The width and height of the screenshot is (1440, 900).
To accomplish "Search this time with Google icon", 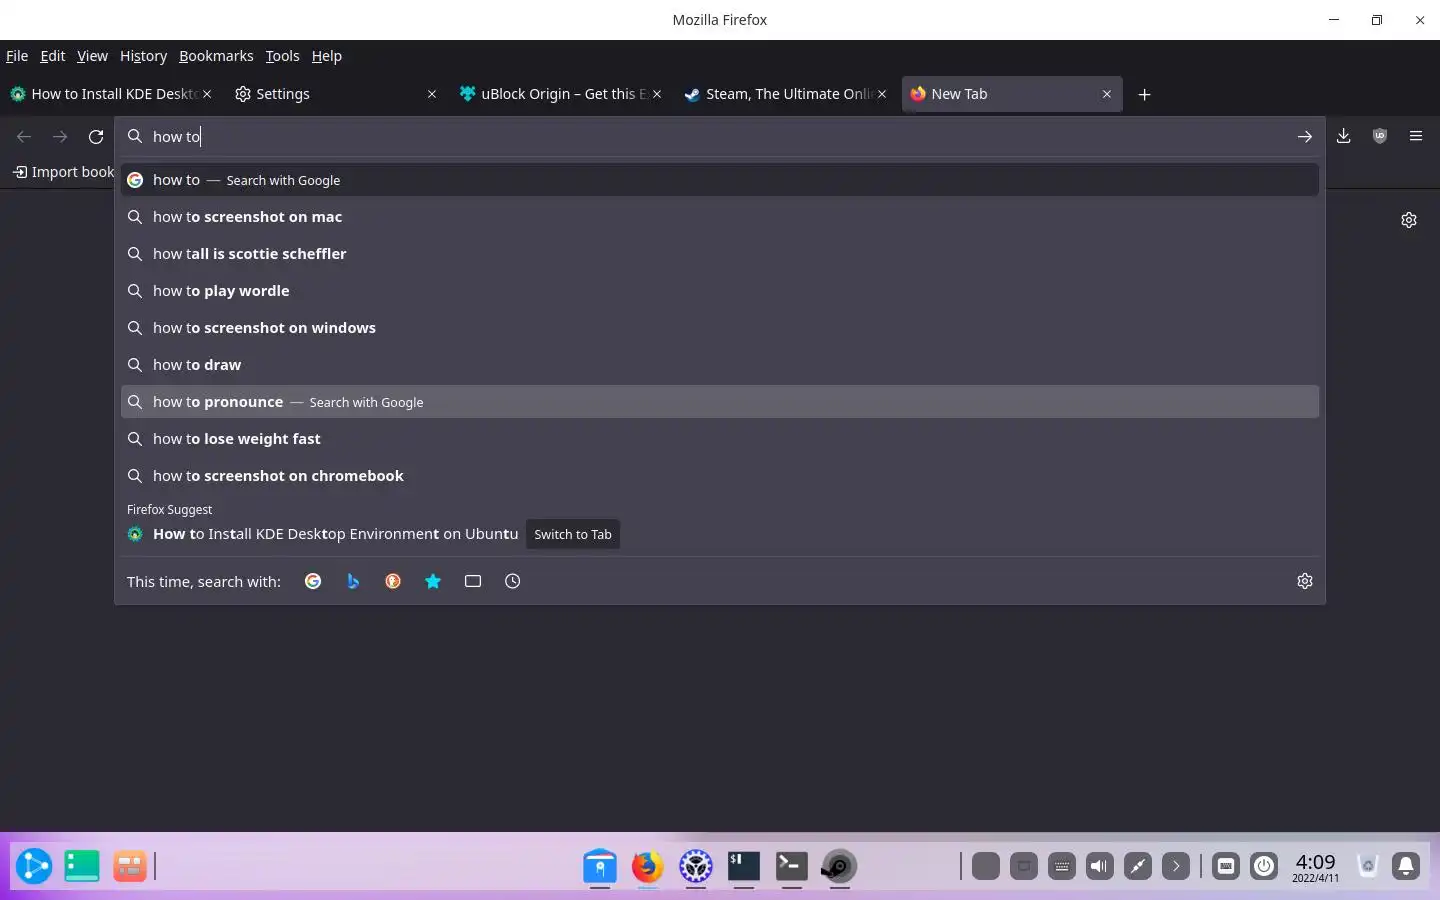I will pos(313,581).
